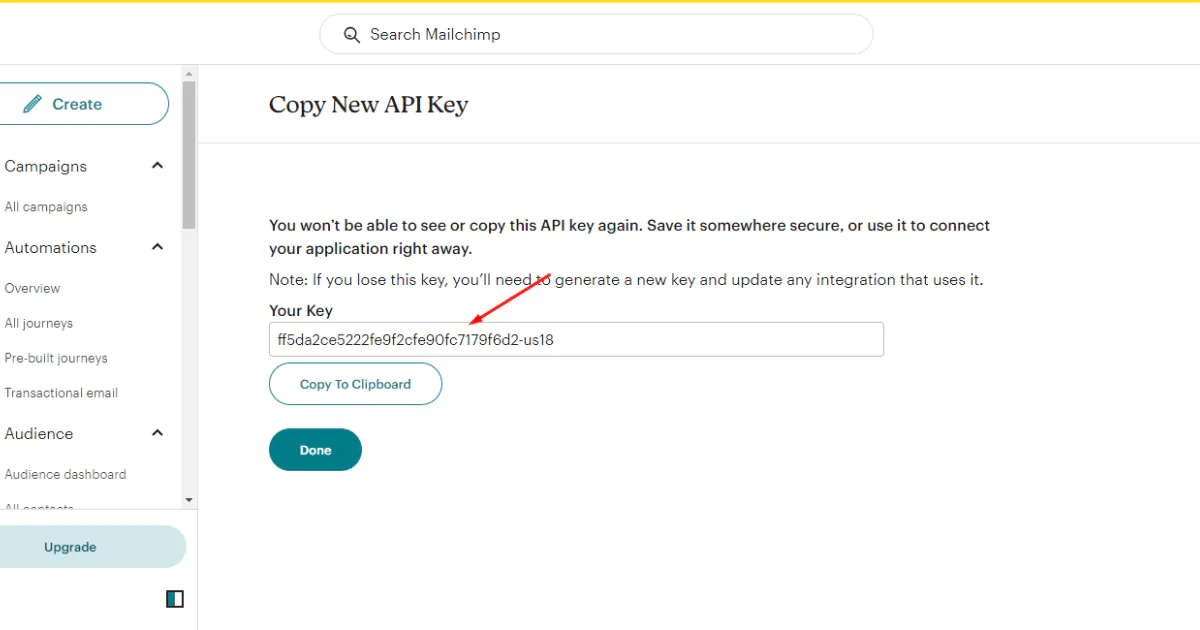Image resolution: width=1200 pixels, height=630 pixels.
Task: Collapse the Audience section
Action: click(157, 433)
